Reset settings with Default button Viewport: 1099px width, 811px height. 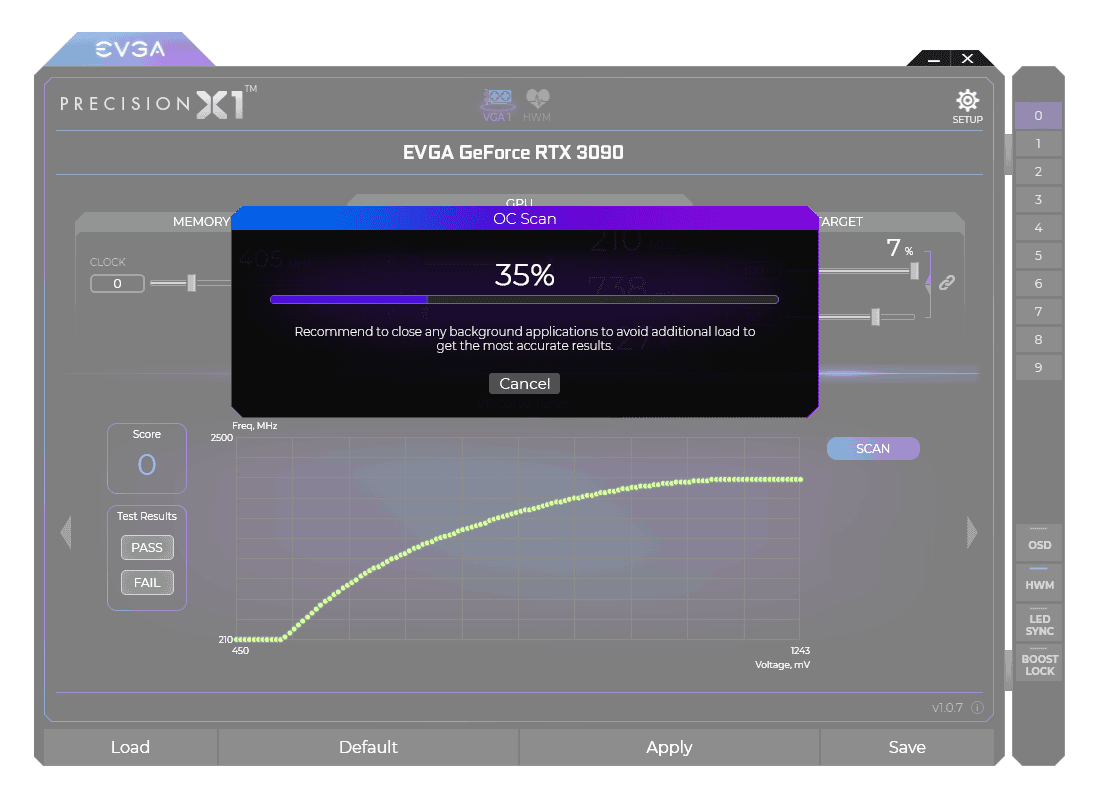click(369, 747)
